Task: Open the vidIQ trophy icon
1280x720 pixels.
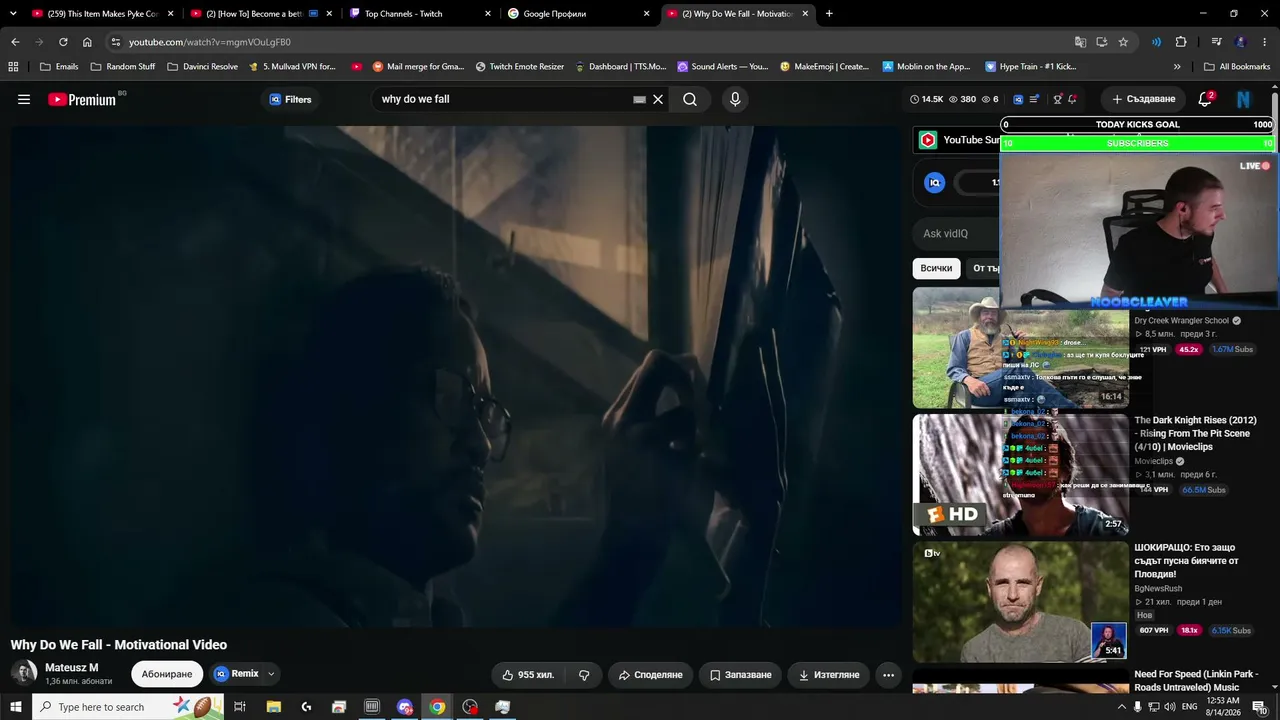Action: 1058,99
